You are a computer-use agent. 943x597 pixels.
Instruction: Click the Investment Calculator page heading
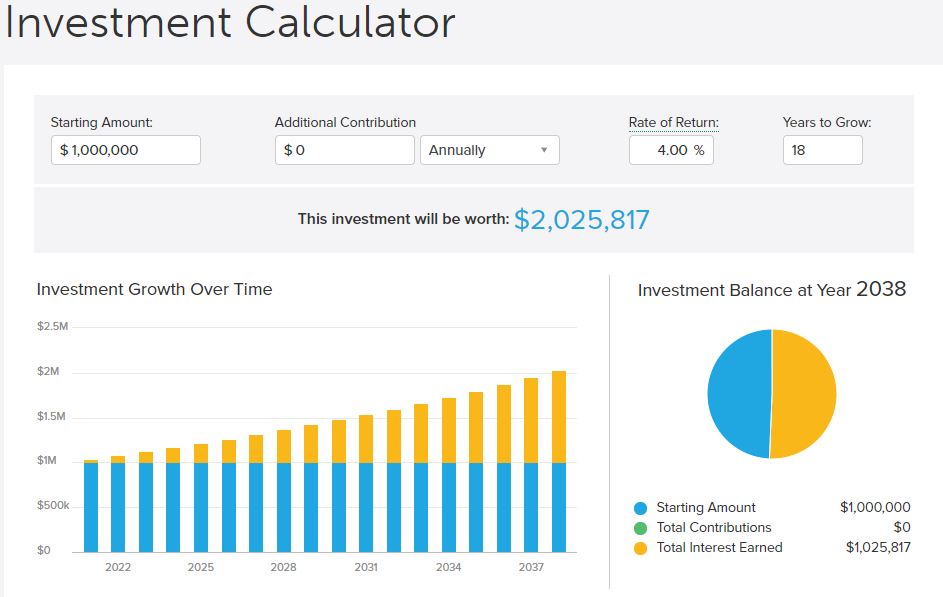pos(230,22)
